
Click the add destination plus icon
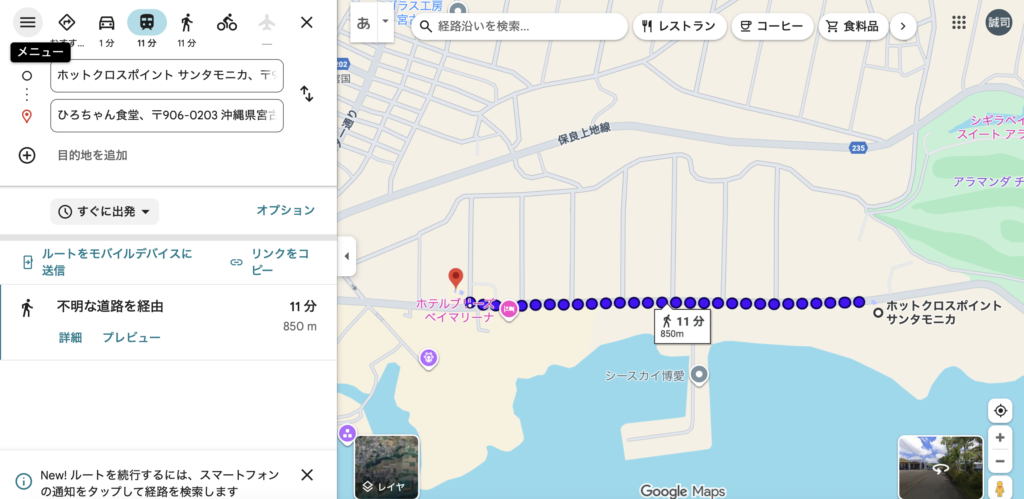tap(27, 155)
